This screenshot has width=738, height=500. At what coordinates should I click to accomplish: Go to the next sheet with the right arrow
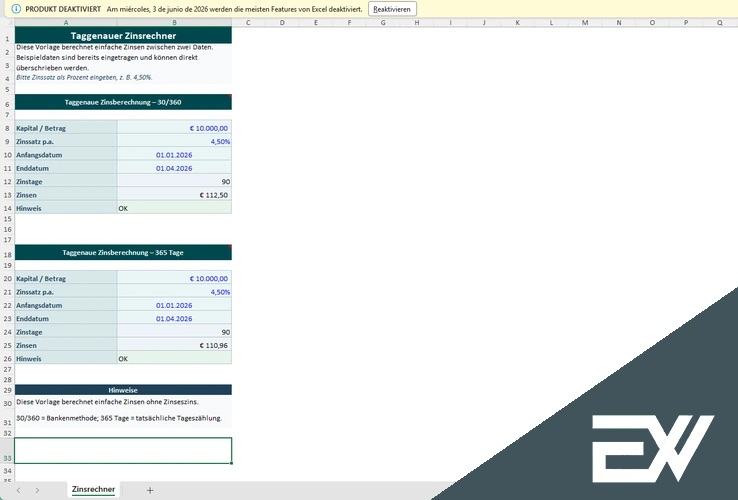[x=37, y=490]
